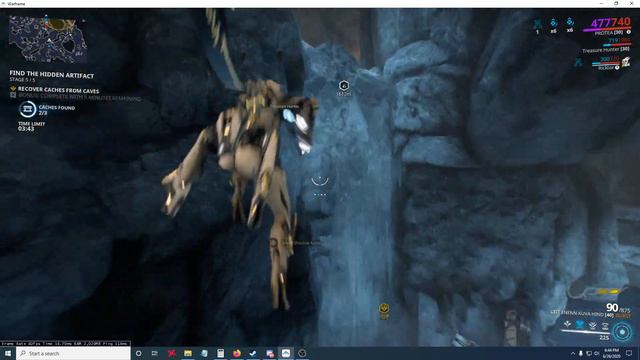Click the third ability icon in the HUD
This screenshot has width=640, height=360.
click(x=593, y=325)
